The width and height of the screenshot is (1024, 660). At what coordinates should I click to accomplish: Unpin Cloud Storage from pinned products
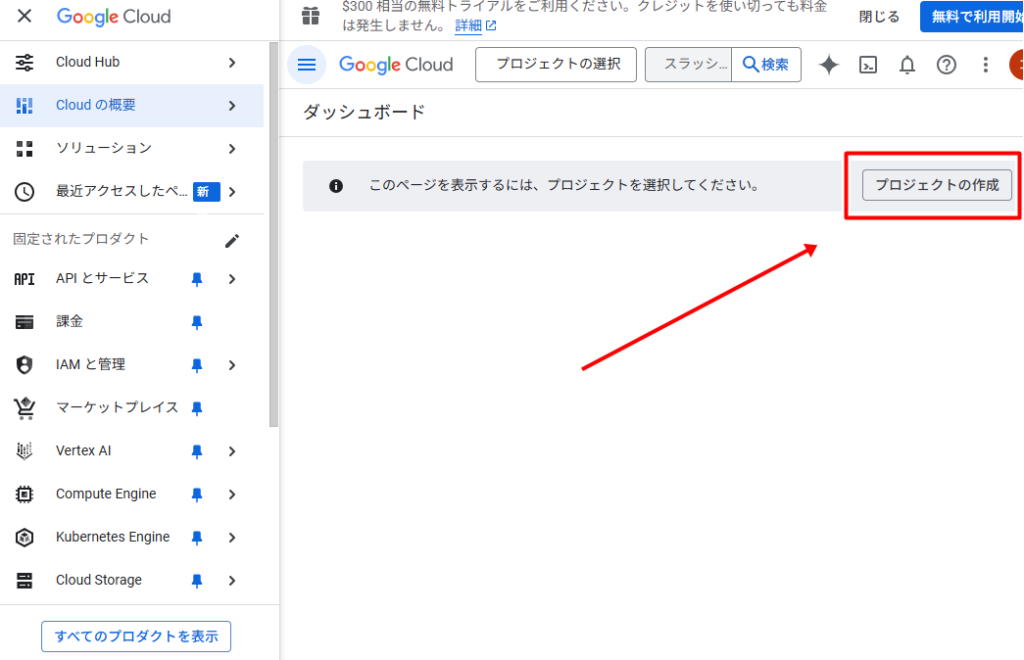(x=197, y=579)
